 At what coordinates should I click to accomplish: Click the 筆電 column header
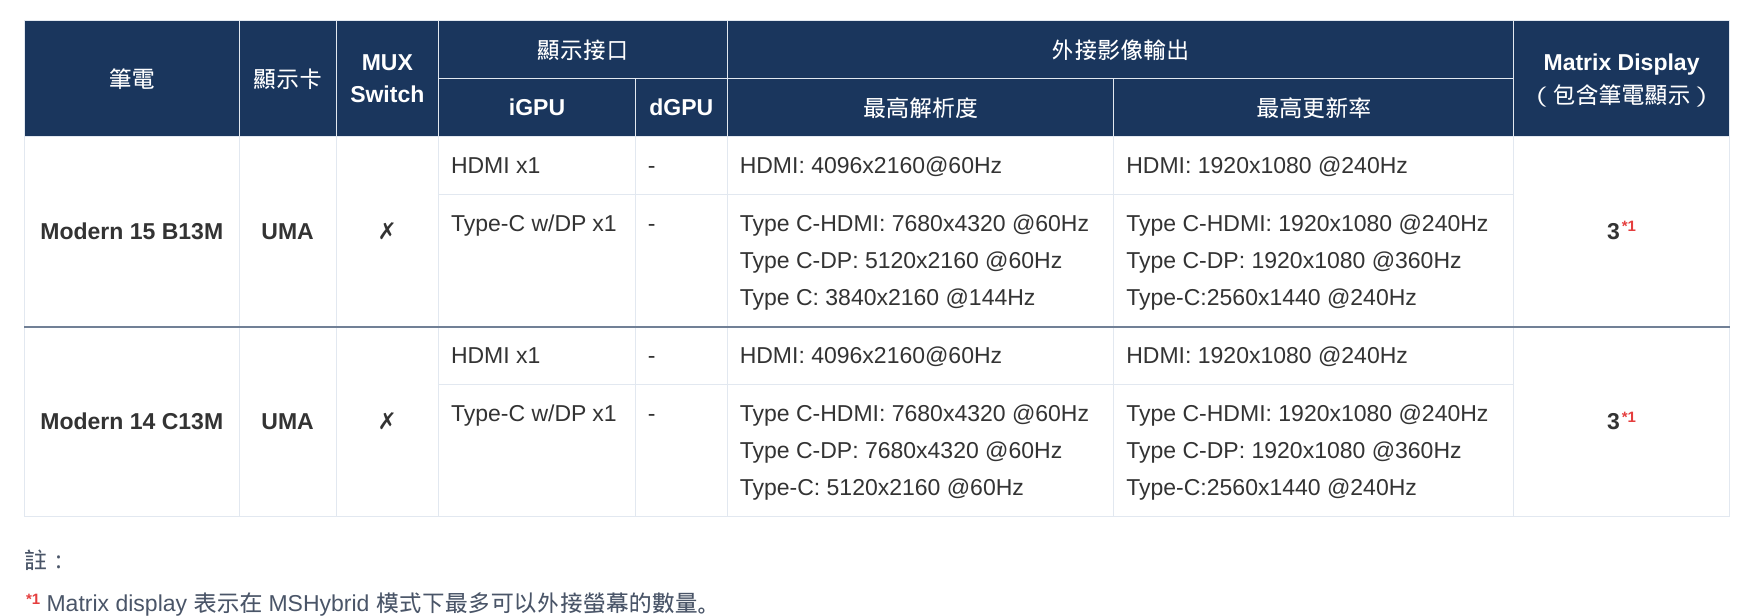coord(131,78)
